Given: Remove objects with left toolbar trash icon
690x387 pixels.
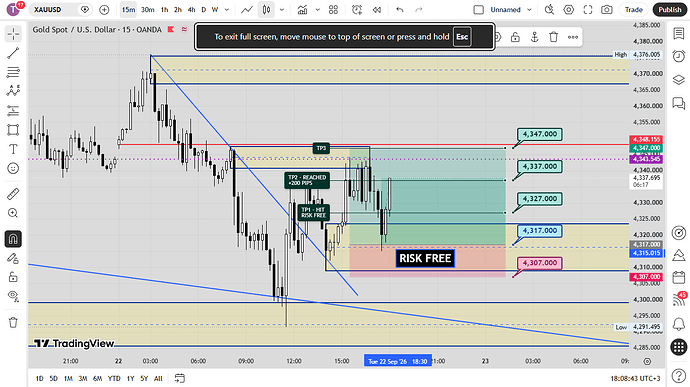Looking at the screenshot, I should 13,323.
